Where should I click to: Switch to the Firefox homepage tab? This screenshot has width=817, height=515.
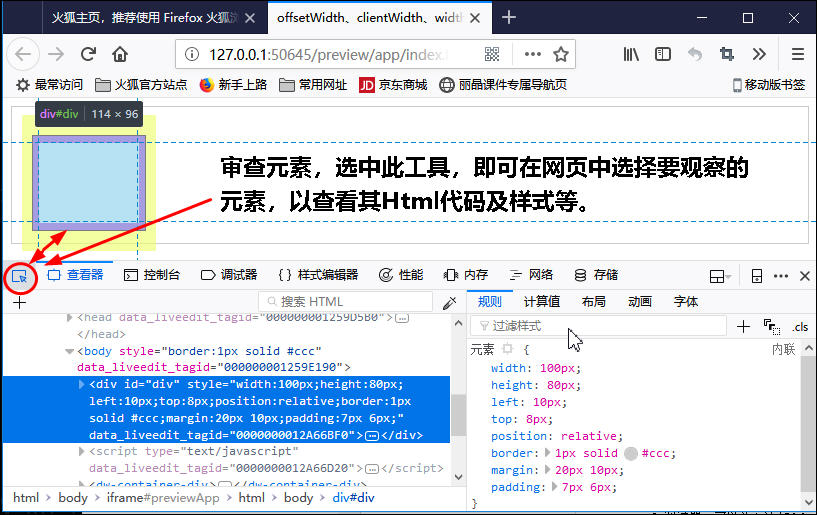pos(144,18)
